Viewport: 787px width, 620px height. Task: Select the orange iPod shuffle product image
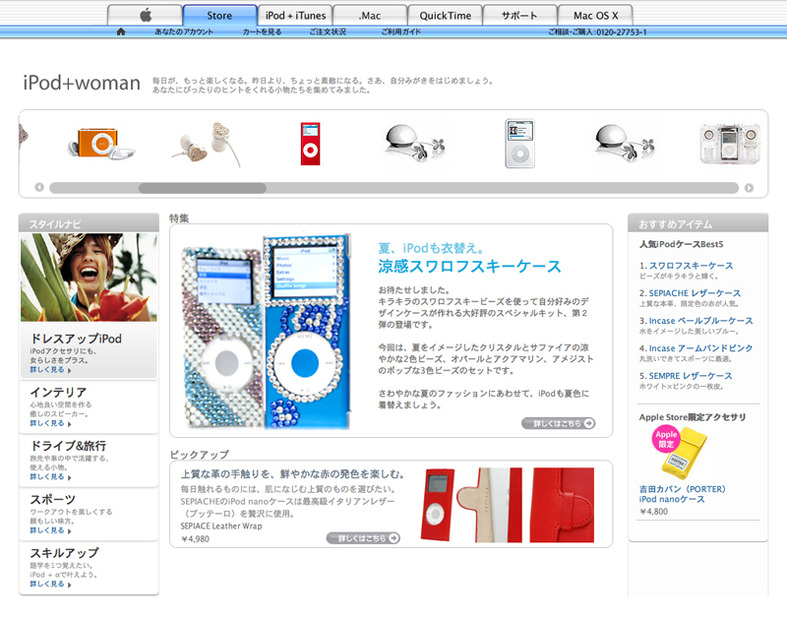(101, 144)
